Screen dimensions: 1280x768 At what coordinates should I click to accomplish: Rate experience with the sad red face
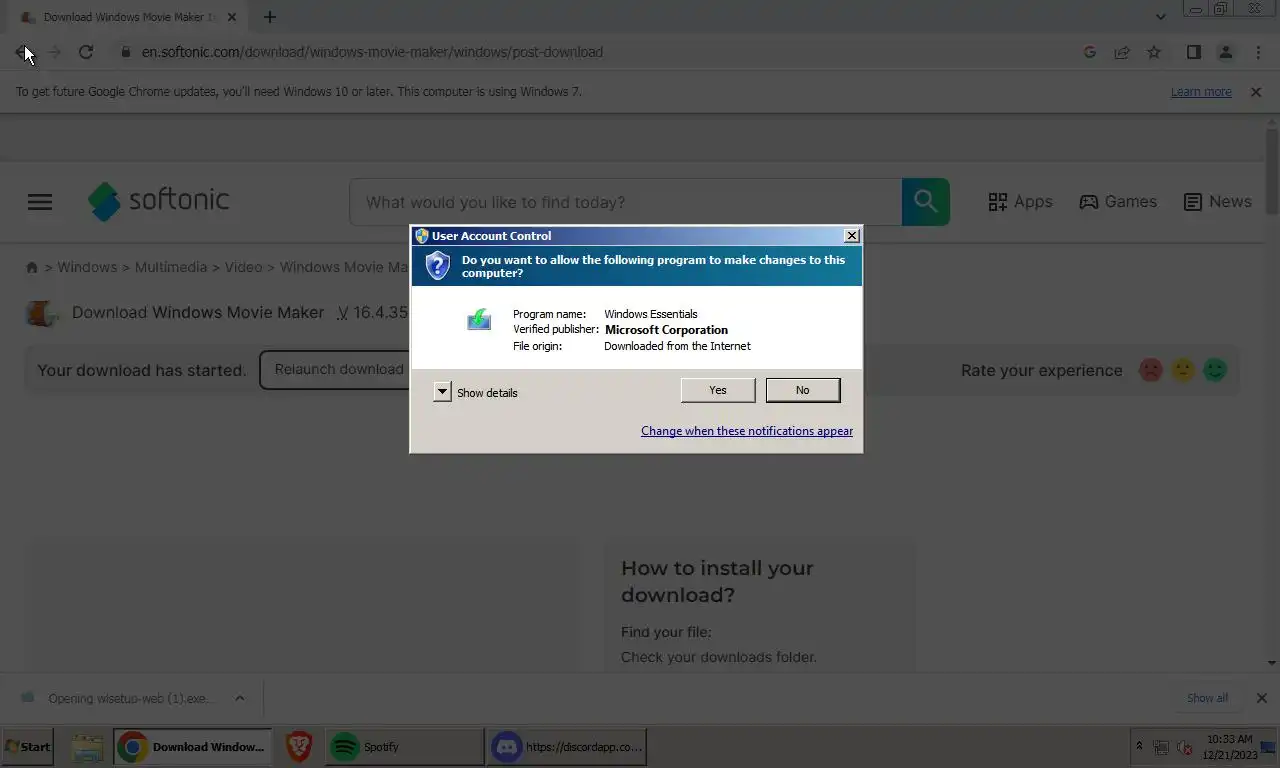(x=1151, y=370)
